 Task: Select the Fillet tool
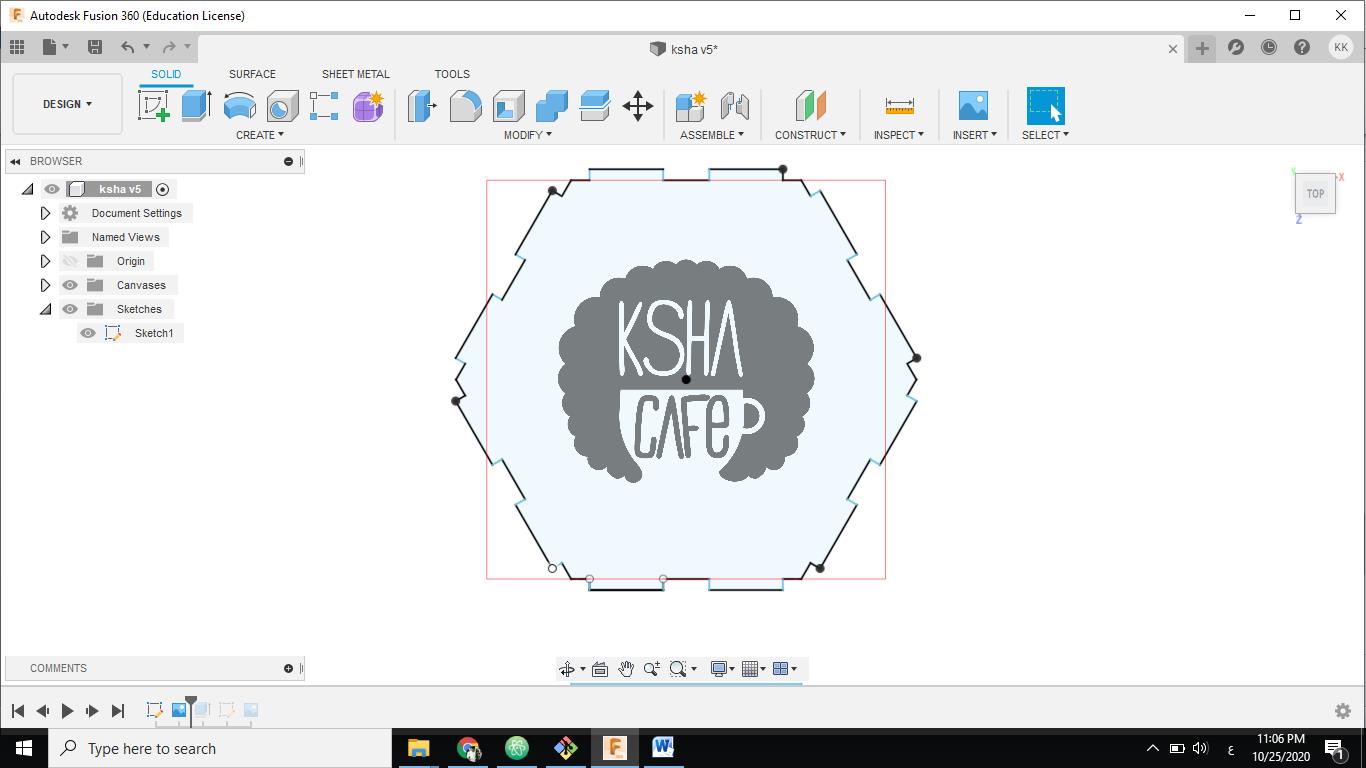pyautogui.click(x=465, y=105)
